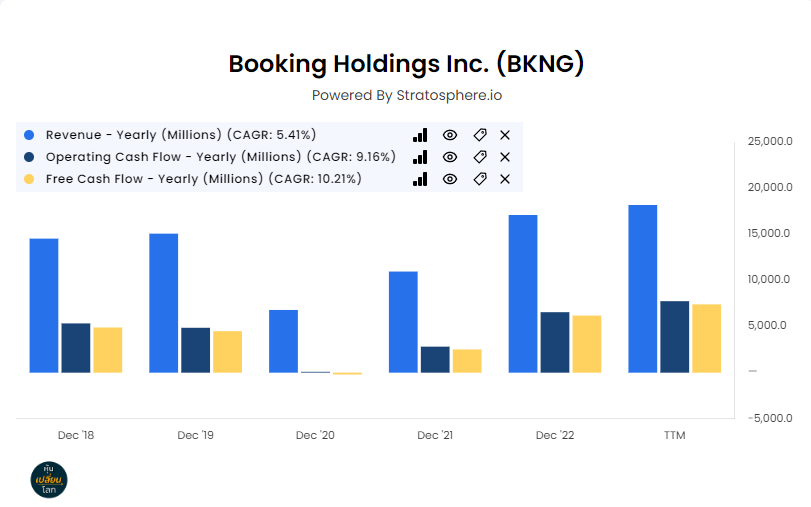Remove Free Cash Flow series with X
This screenshot has height=507, width=811.
(505, 179)
